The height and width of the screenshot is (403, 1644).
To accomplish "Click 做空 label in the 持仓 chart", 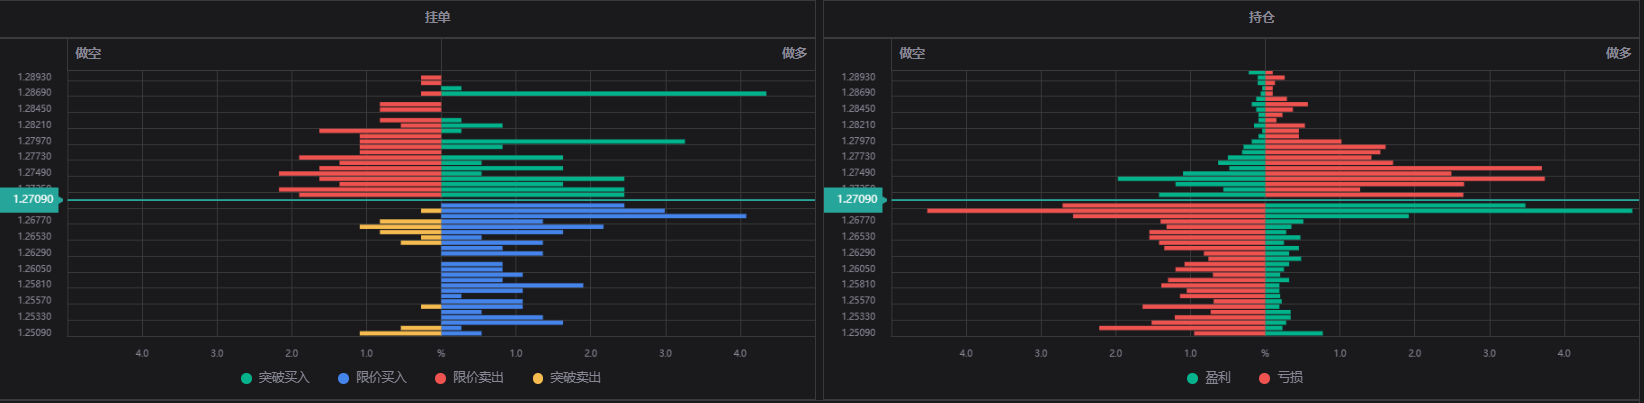I will coord(912,53).
